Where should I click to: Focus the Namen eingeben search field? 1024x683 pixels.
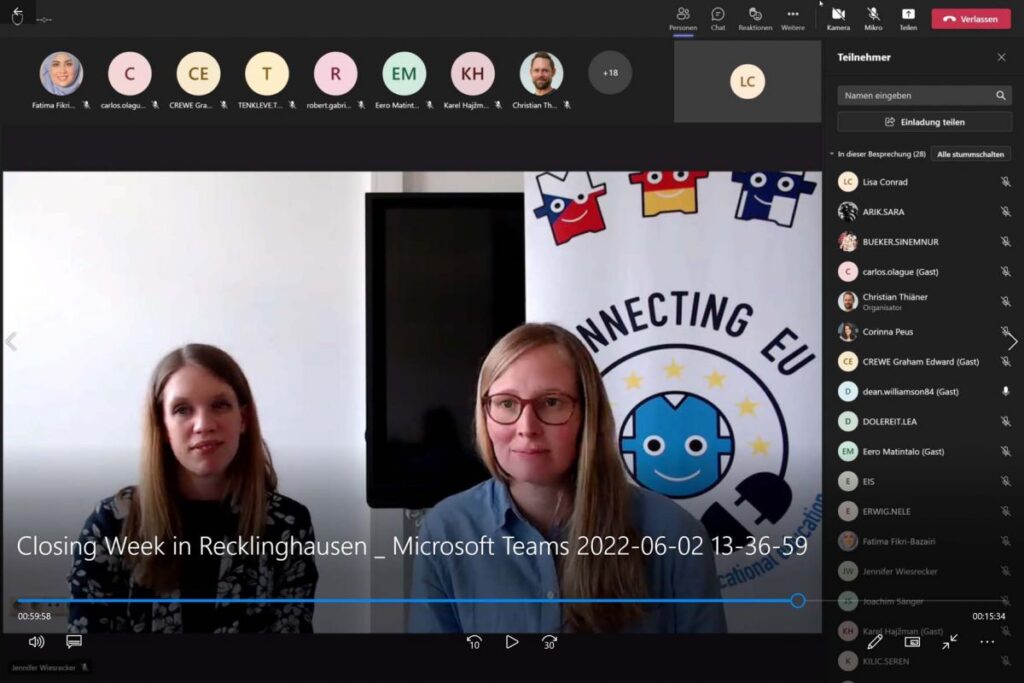point(924,95)
